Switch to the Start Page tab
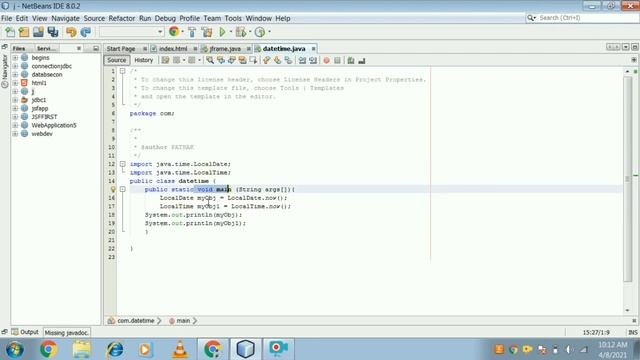The width and height of the screenshot is (640, 360). 121,49
